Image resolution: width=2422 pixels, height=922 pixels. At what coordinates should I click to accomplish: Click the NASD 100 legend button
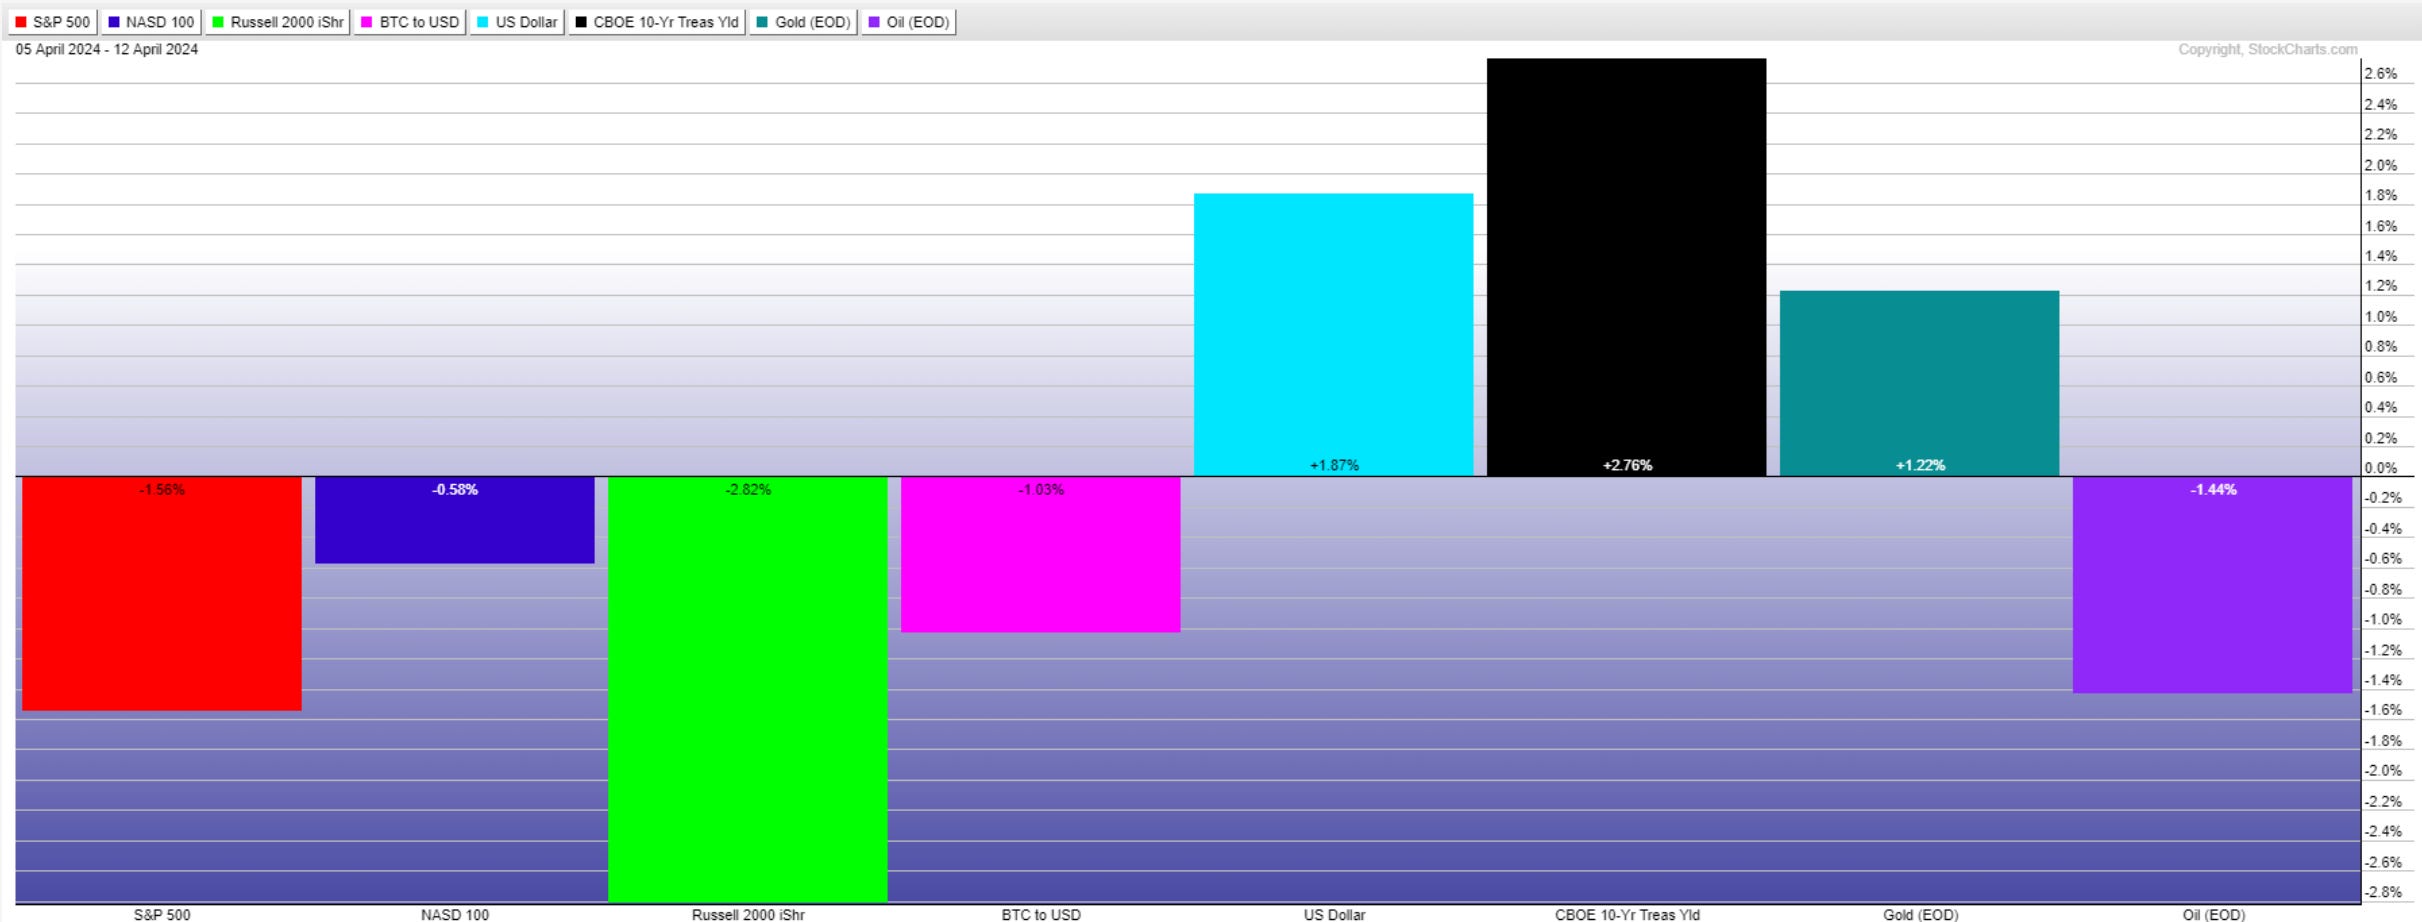pos(151,22)
